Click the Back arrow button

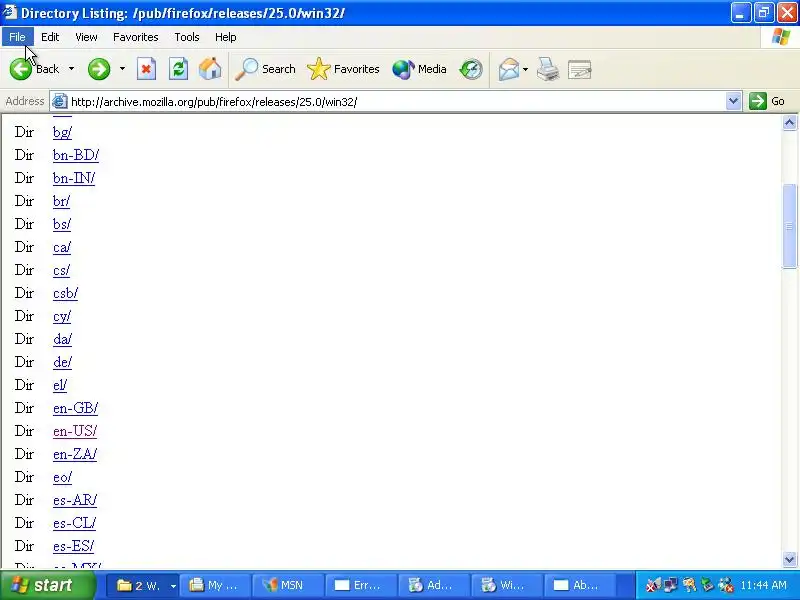click(x=34, y=69)
